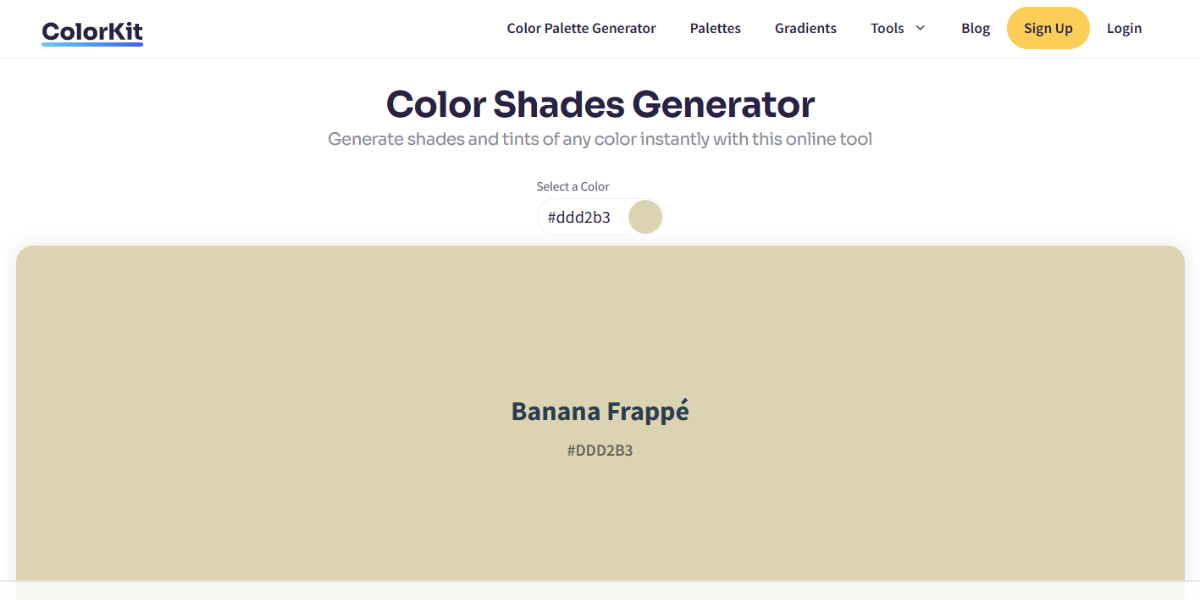Expand the chevron next to Tools
1200x600 pixels.
(919, 28)
